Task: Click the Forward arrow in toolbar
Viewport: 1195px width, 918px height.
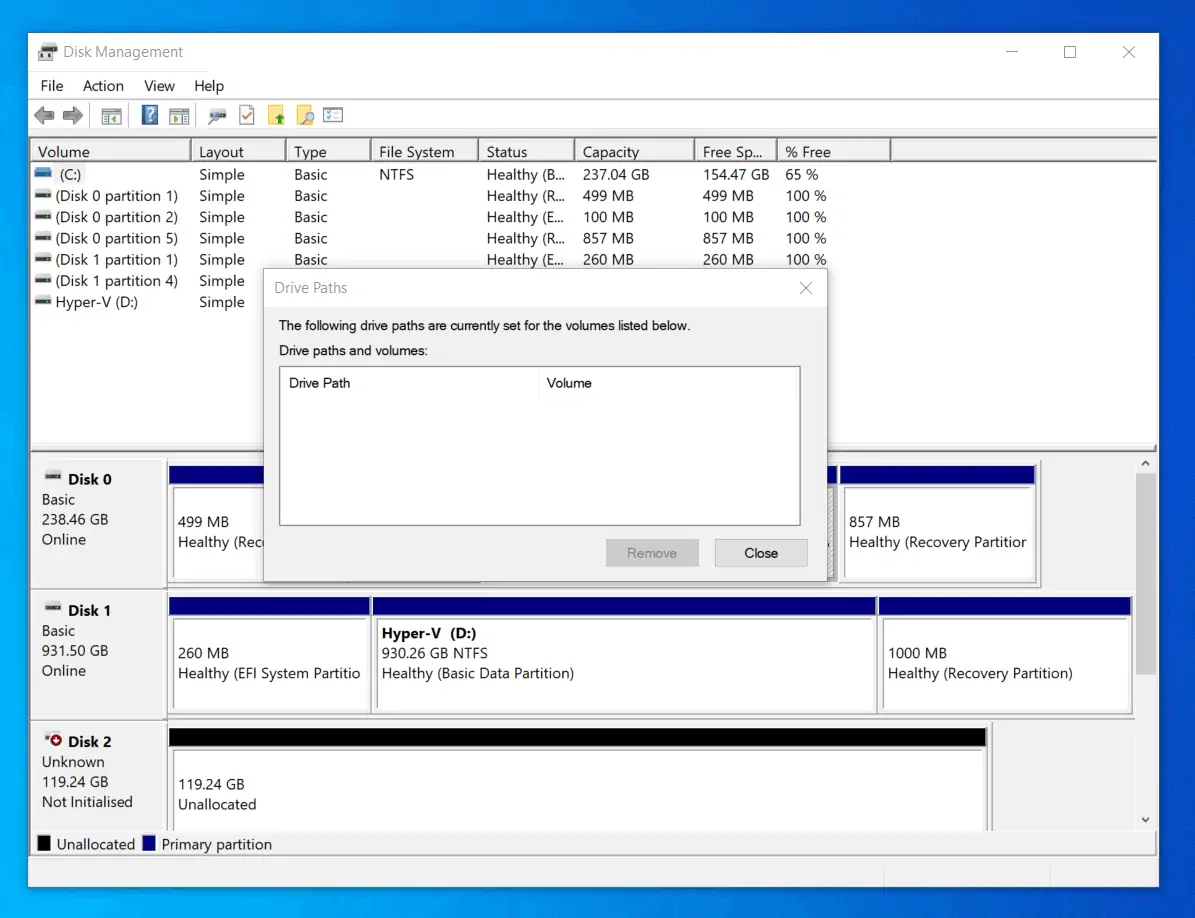Action: (72, 115)
